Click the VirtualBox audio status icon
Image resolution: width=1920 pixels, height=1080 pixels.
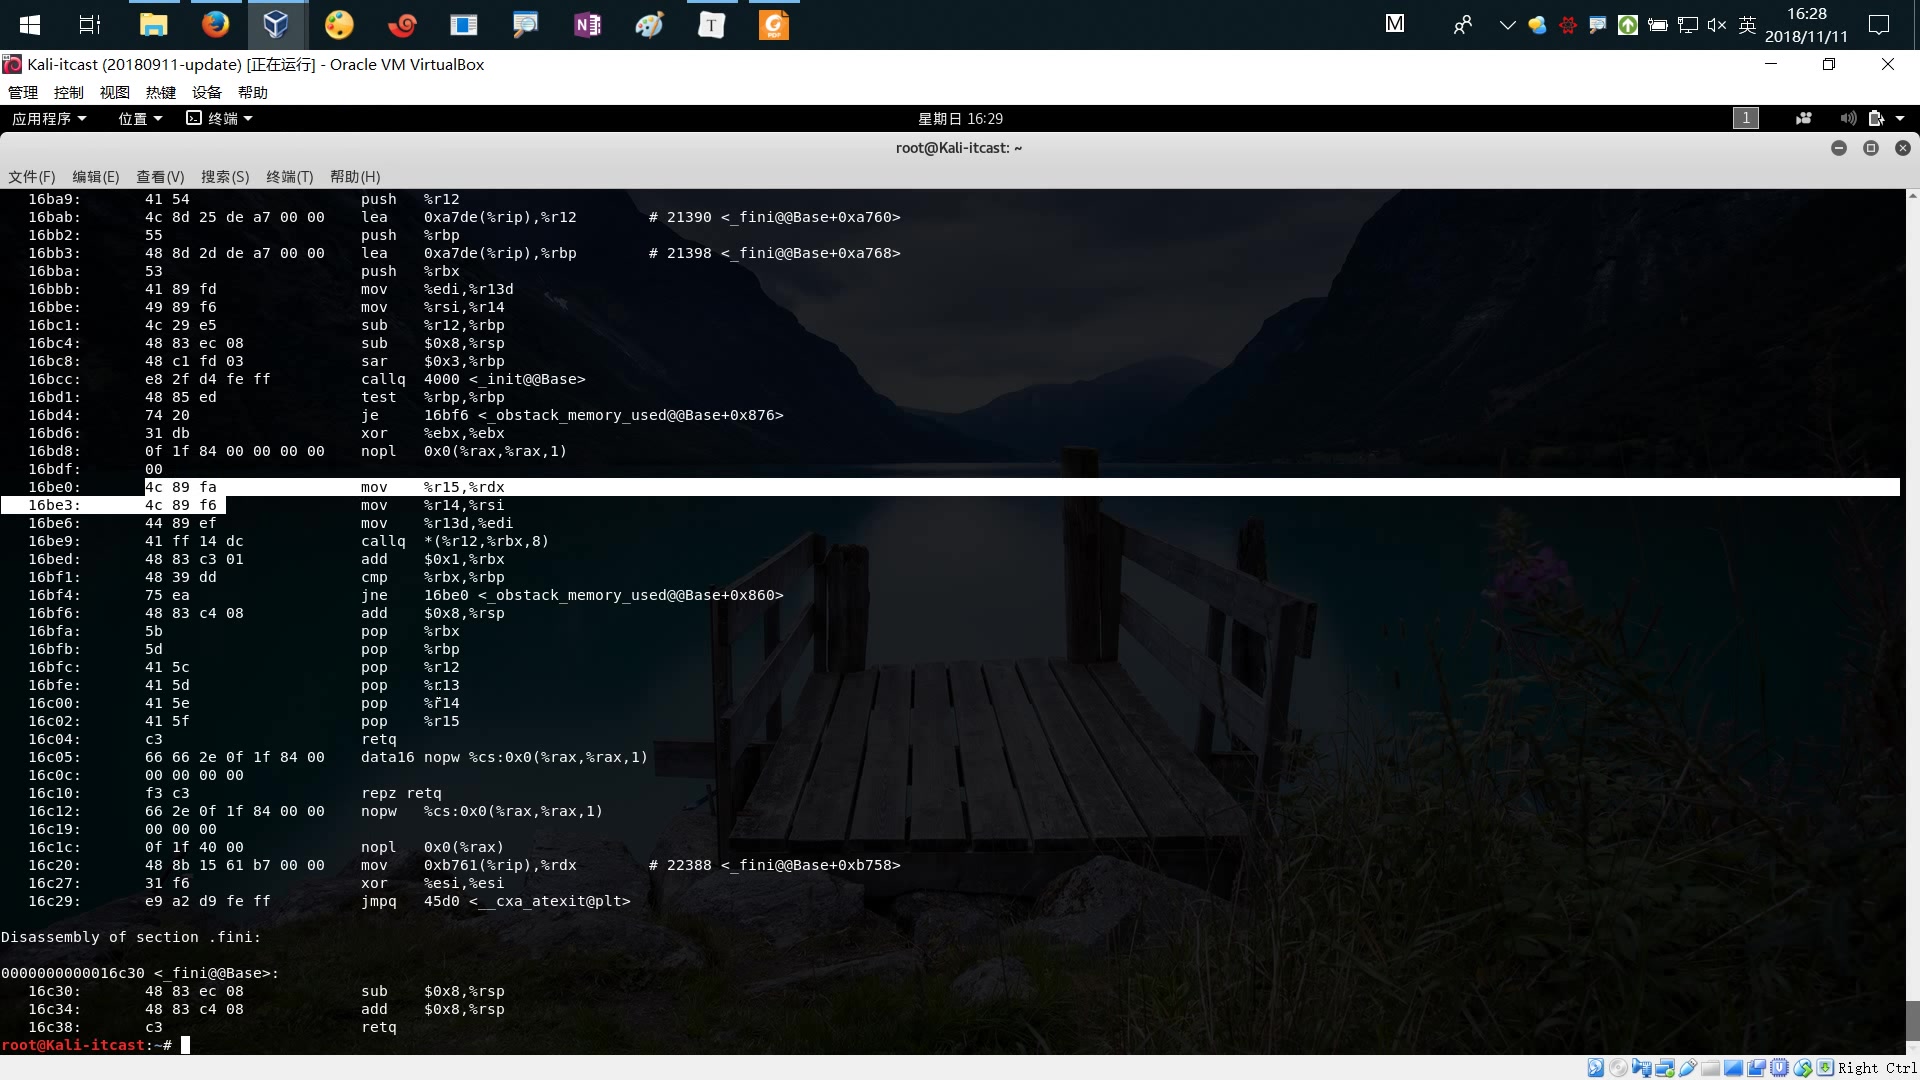[1641, 1068]
